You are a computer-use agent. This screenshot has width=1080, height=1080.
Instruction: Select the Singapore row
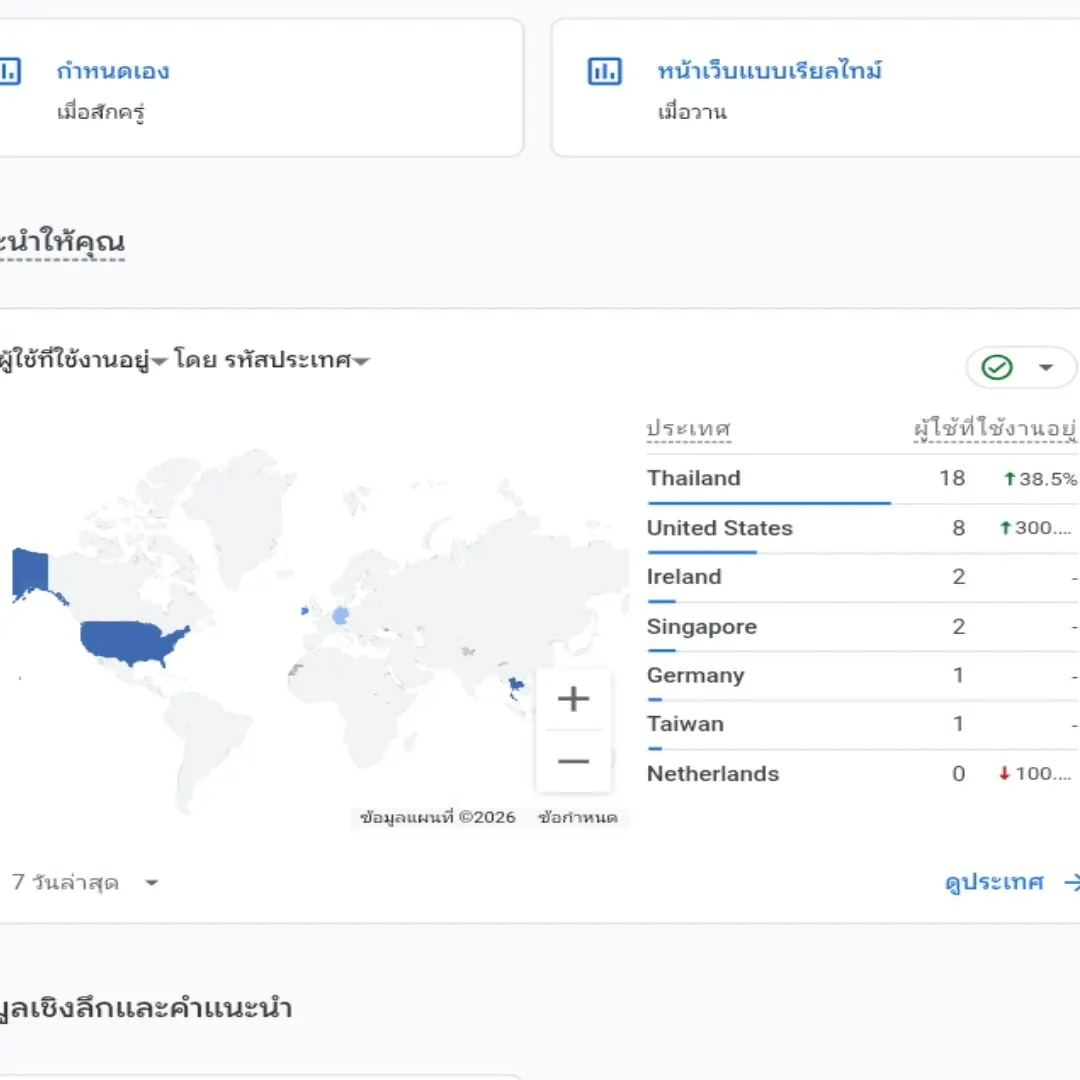(862, 627)
